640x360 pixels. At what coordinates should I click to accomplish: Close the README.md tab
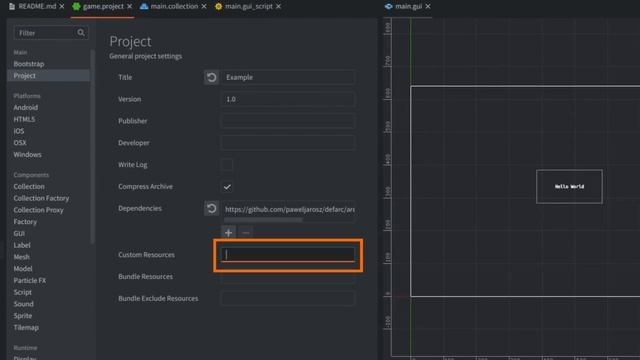point(62,7)
